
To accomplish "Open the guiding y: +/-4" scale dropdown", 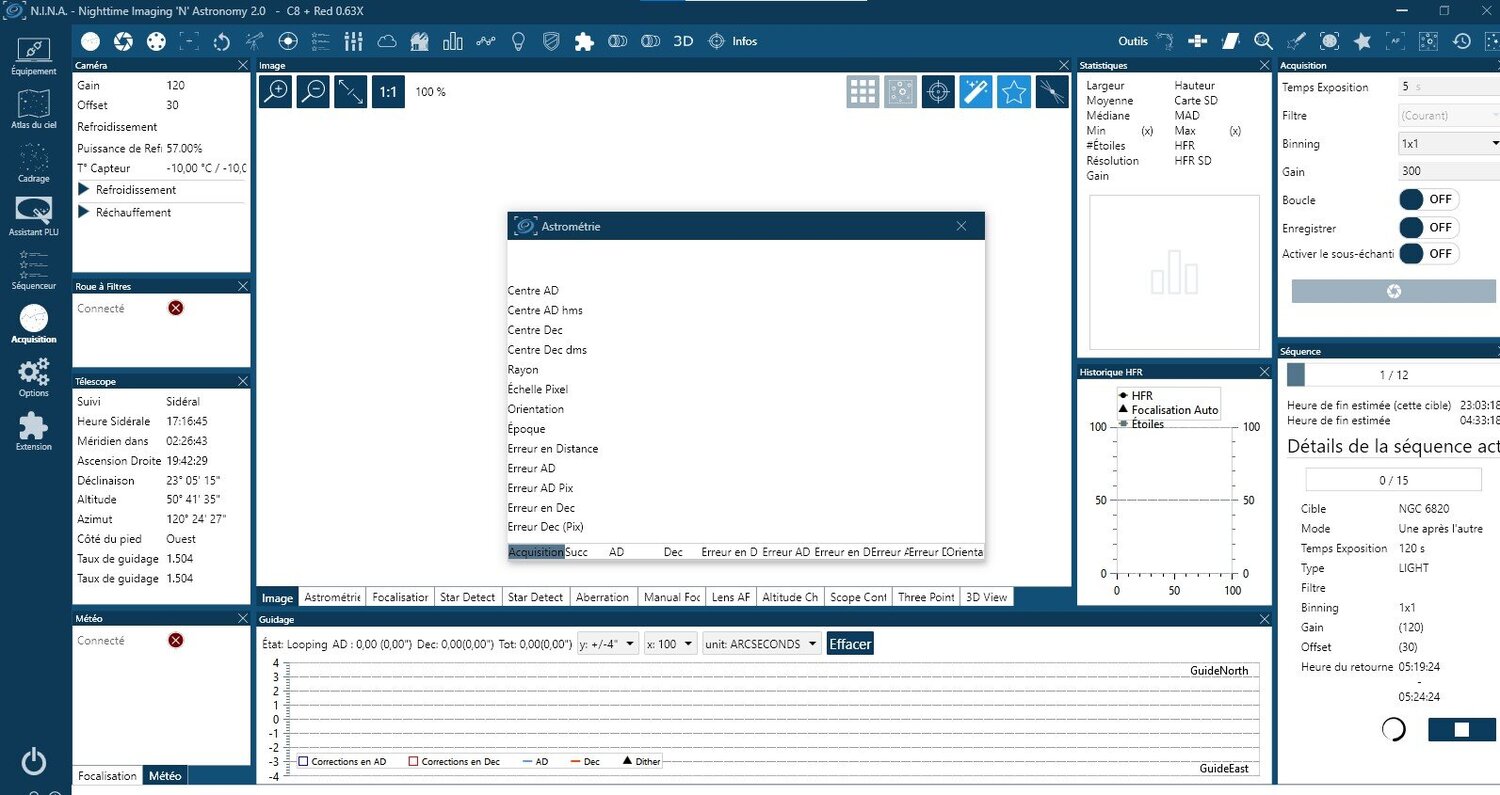I will tap(608, 644).
